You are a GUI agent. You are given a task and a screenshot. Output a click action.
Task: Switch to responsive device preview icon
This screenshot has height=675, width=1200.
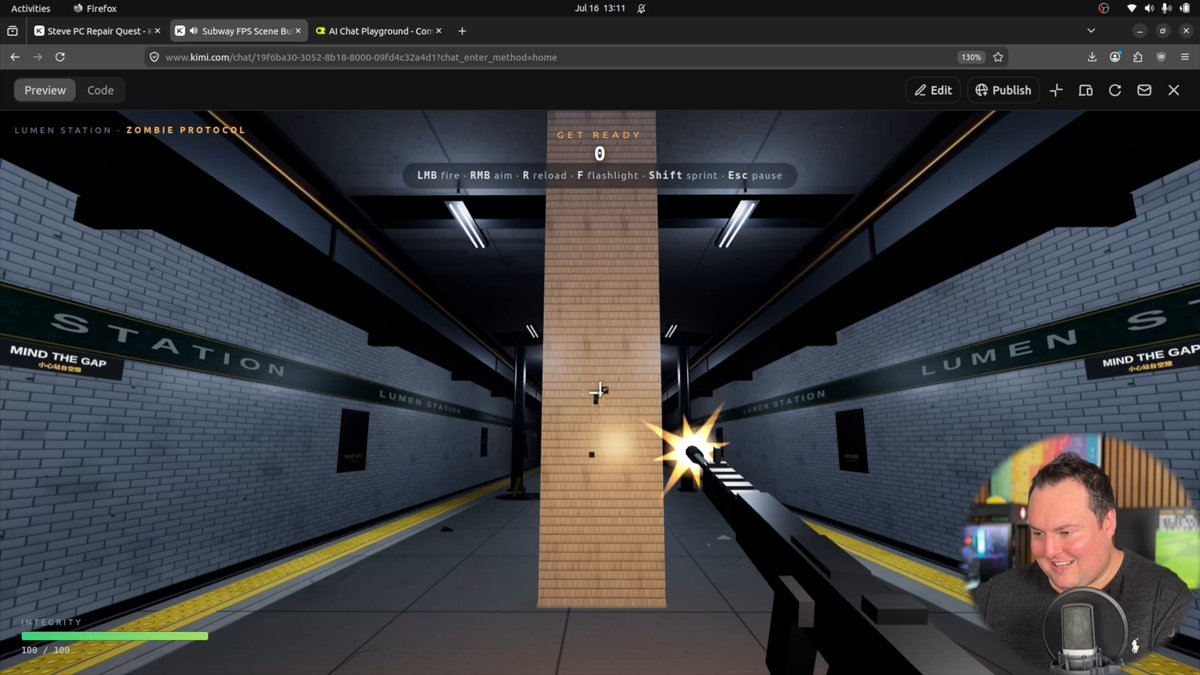click(1085, 90)
